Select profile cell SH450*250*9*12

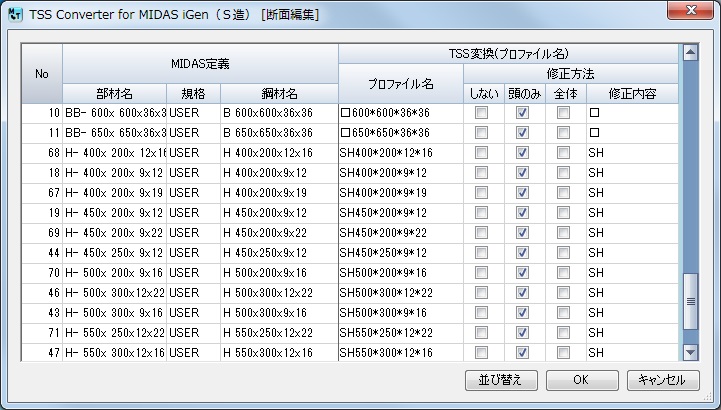coord(401,253)
